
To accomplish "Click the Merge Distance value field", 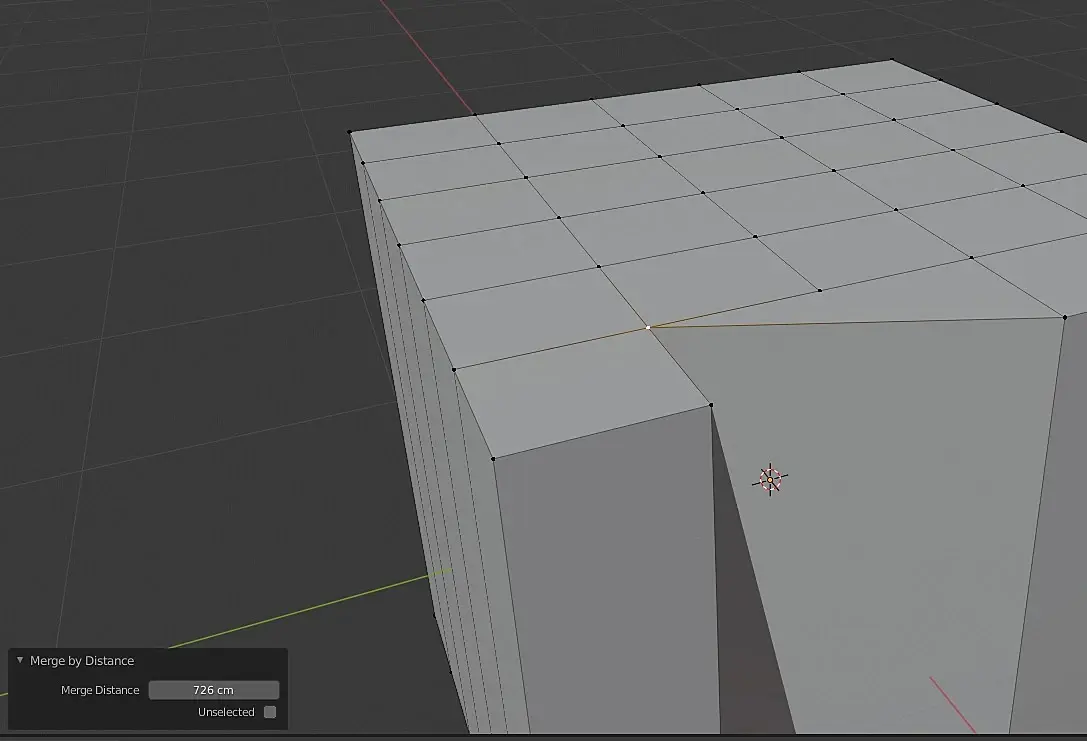I will click(214, 690).
